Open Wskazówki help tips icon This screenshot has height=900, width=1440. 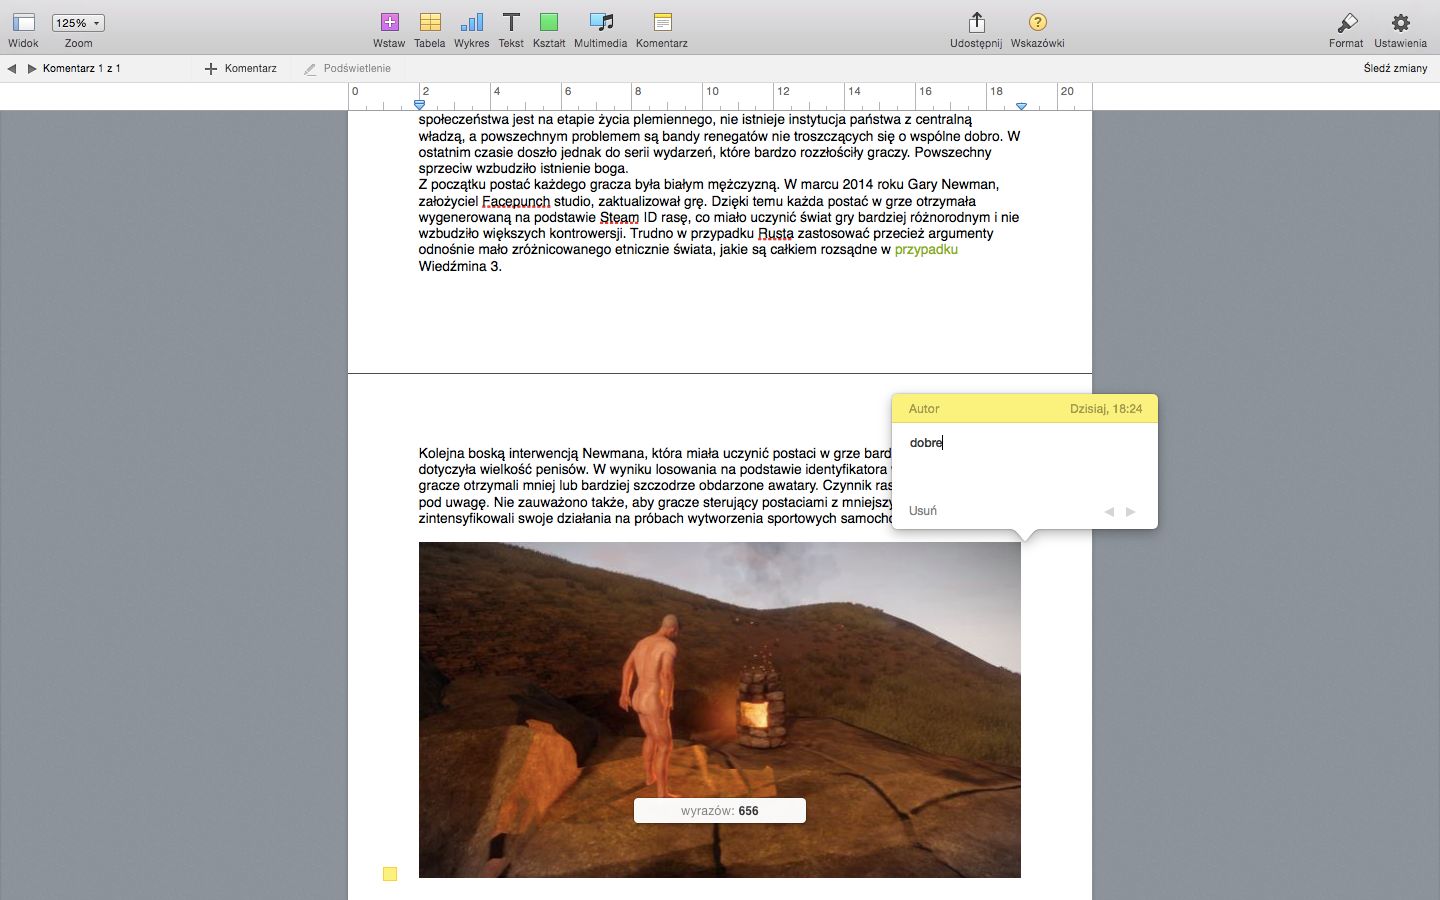point(1037,22)
